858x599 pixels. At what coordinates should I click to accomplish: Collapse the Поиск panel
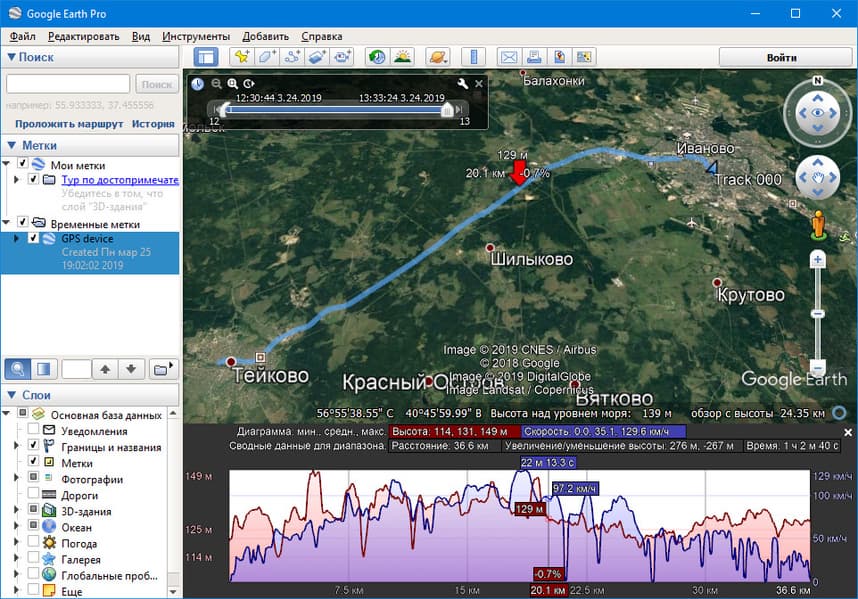click(11, 57)
